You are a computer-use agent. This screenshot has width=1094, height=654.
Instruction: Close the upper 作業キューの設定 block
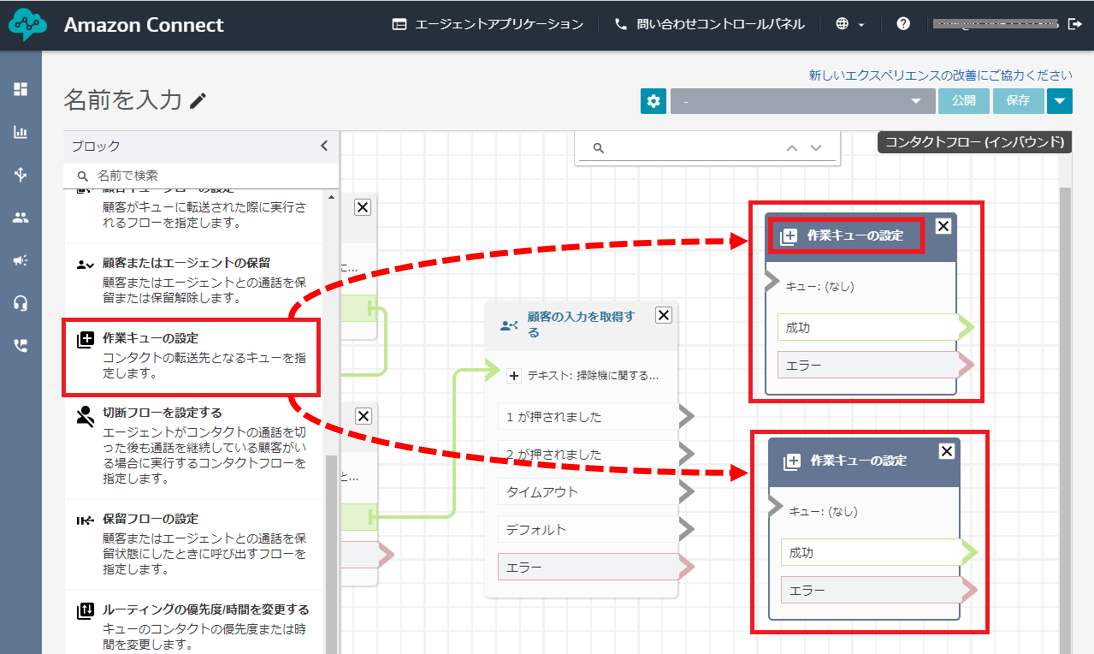pos(943,226)
